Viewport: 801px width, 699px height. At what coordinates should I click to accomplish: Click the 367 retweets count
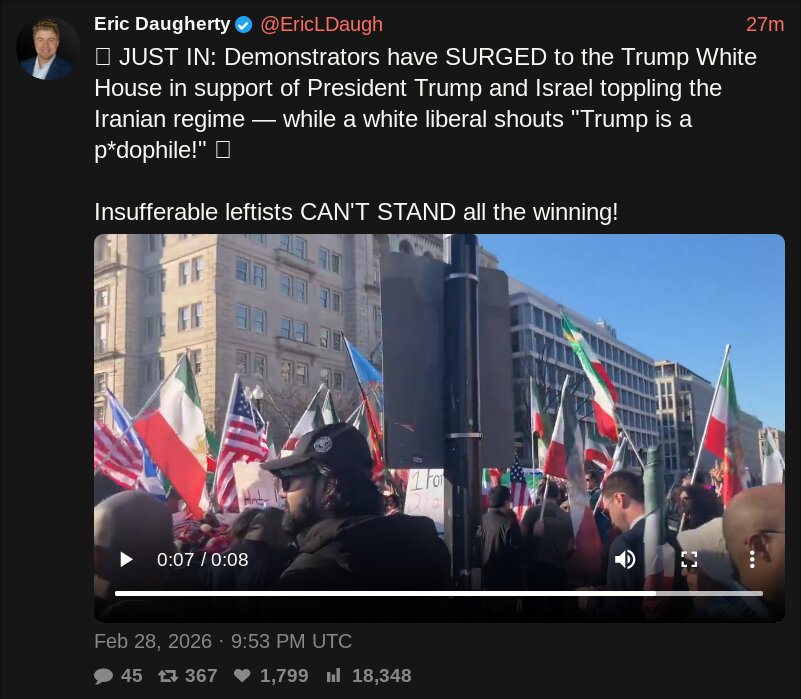(x=201, y=675)
